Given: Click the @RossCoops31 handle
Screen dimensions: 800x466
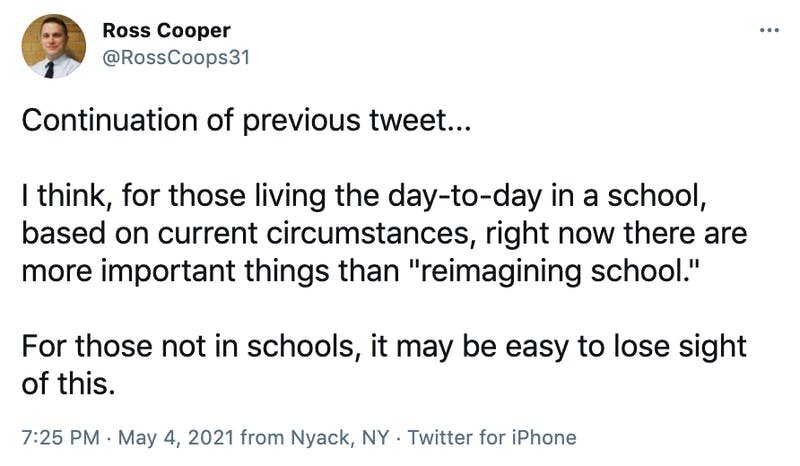Looking at the screenshot, I should (x=176, y=58).
